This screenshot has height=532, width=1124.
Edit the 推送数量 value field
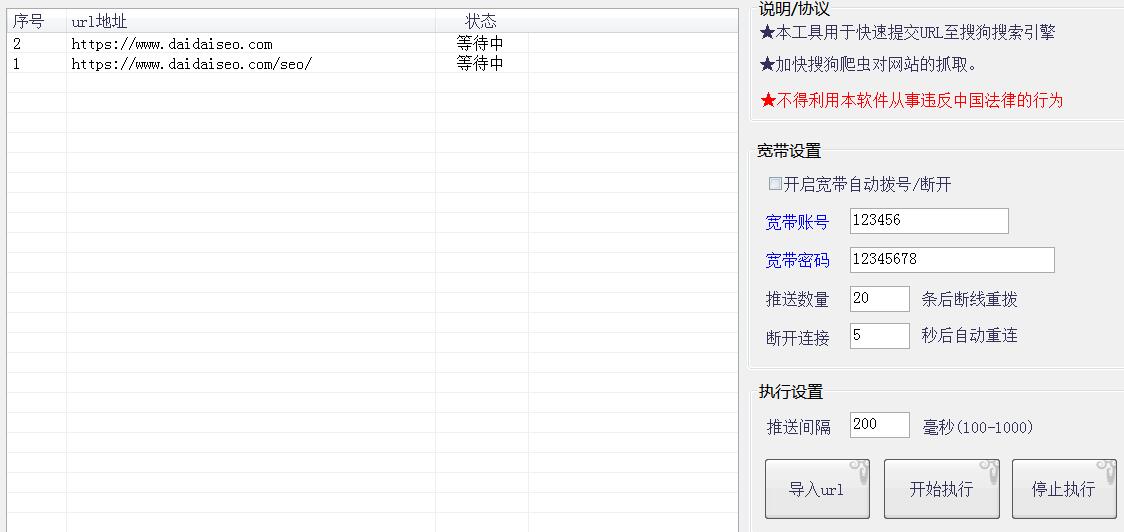(880, 299)
